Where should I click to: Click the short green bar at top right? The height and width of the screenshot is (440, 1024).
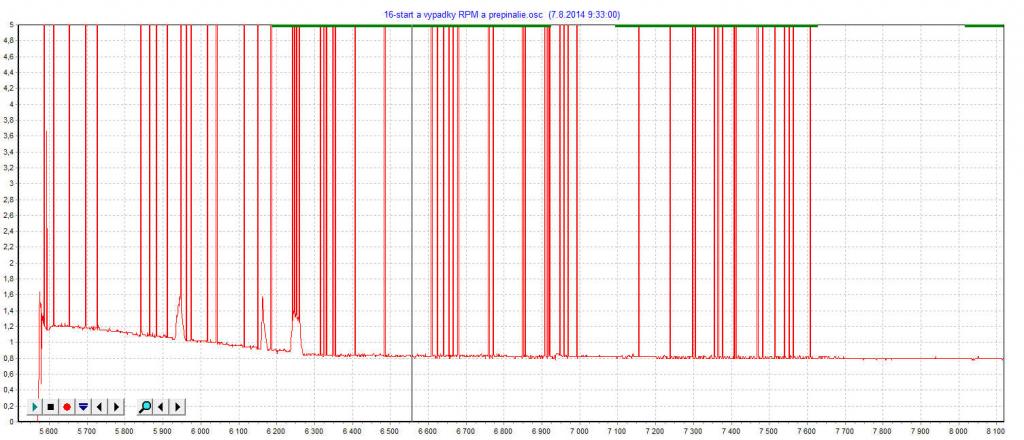983,25
